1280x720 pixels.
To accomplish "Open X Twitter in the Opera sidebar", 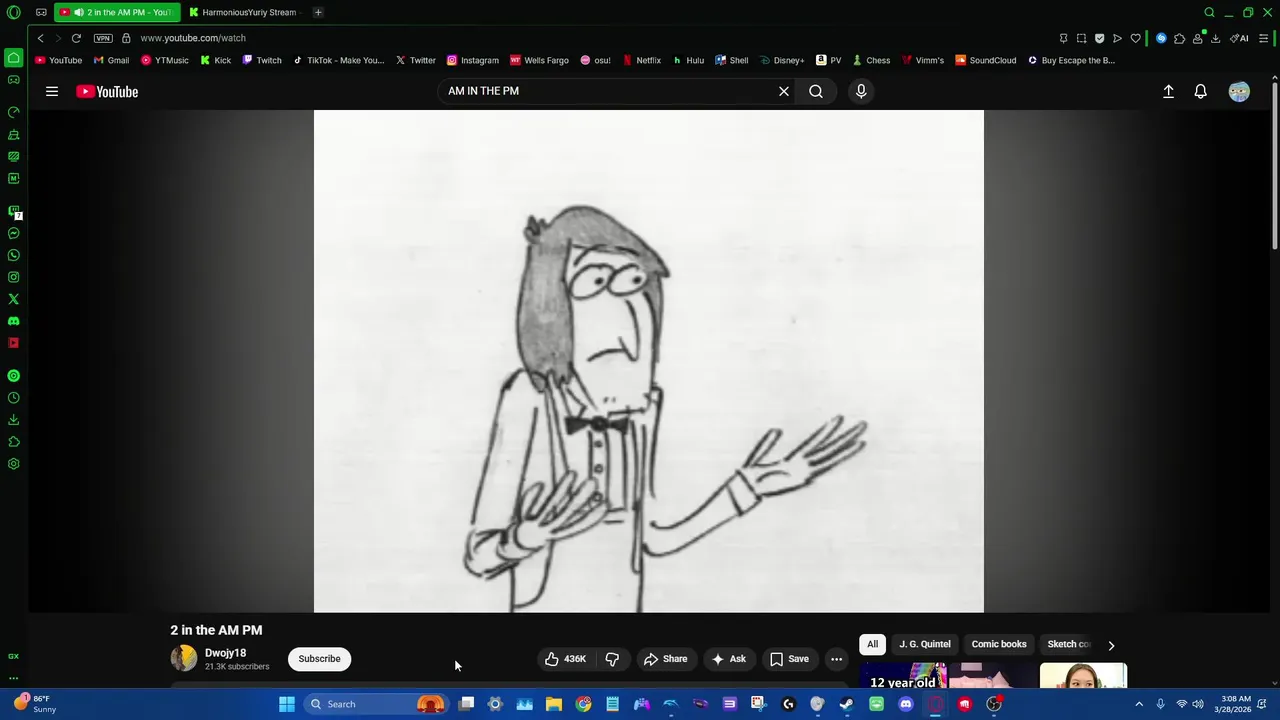I will point(13,299).
